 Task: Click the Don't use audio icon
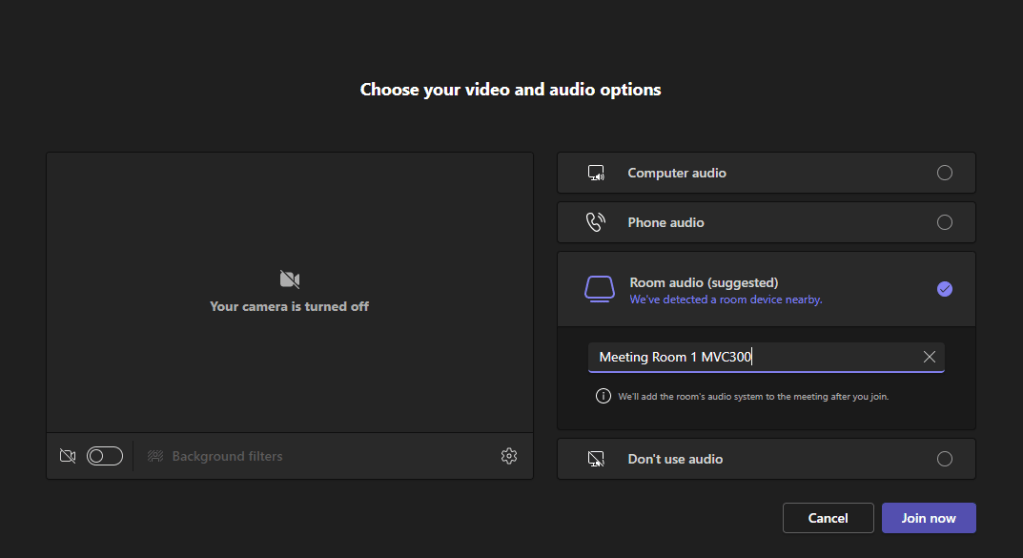coord(596,459)
